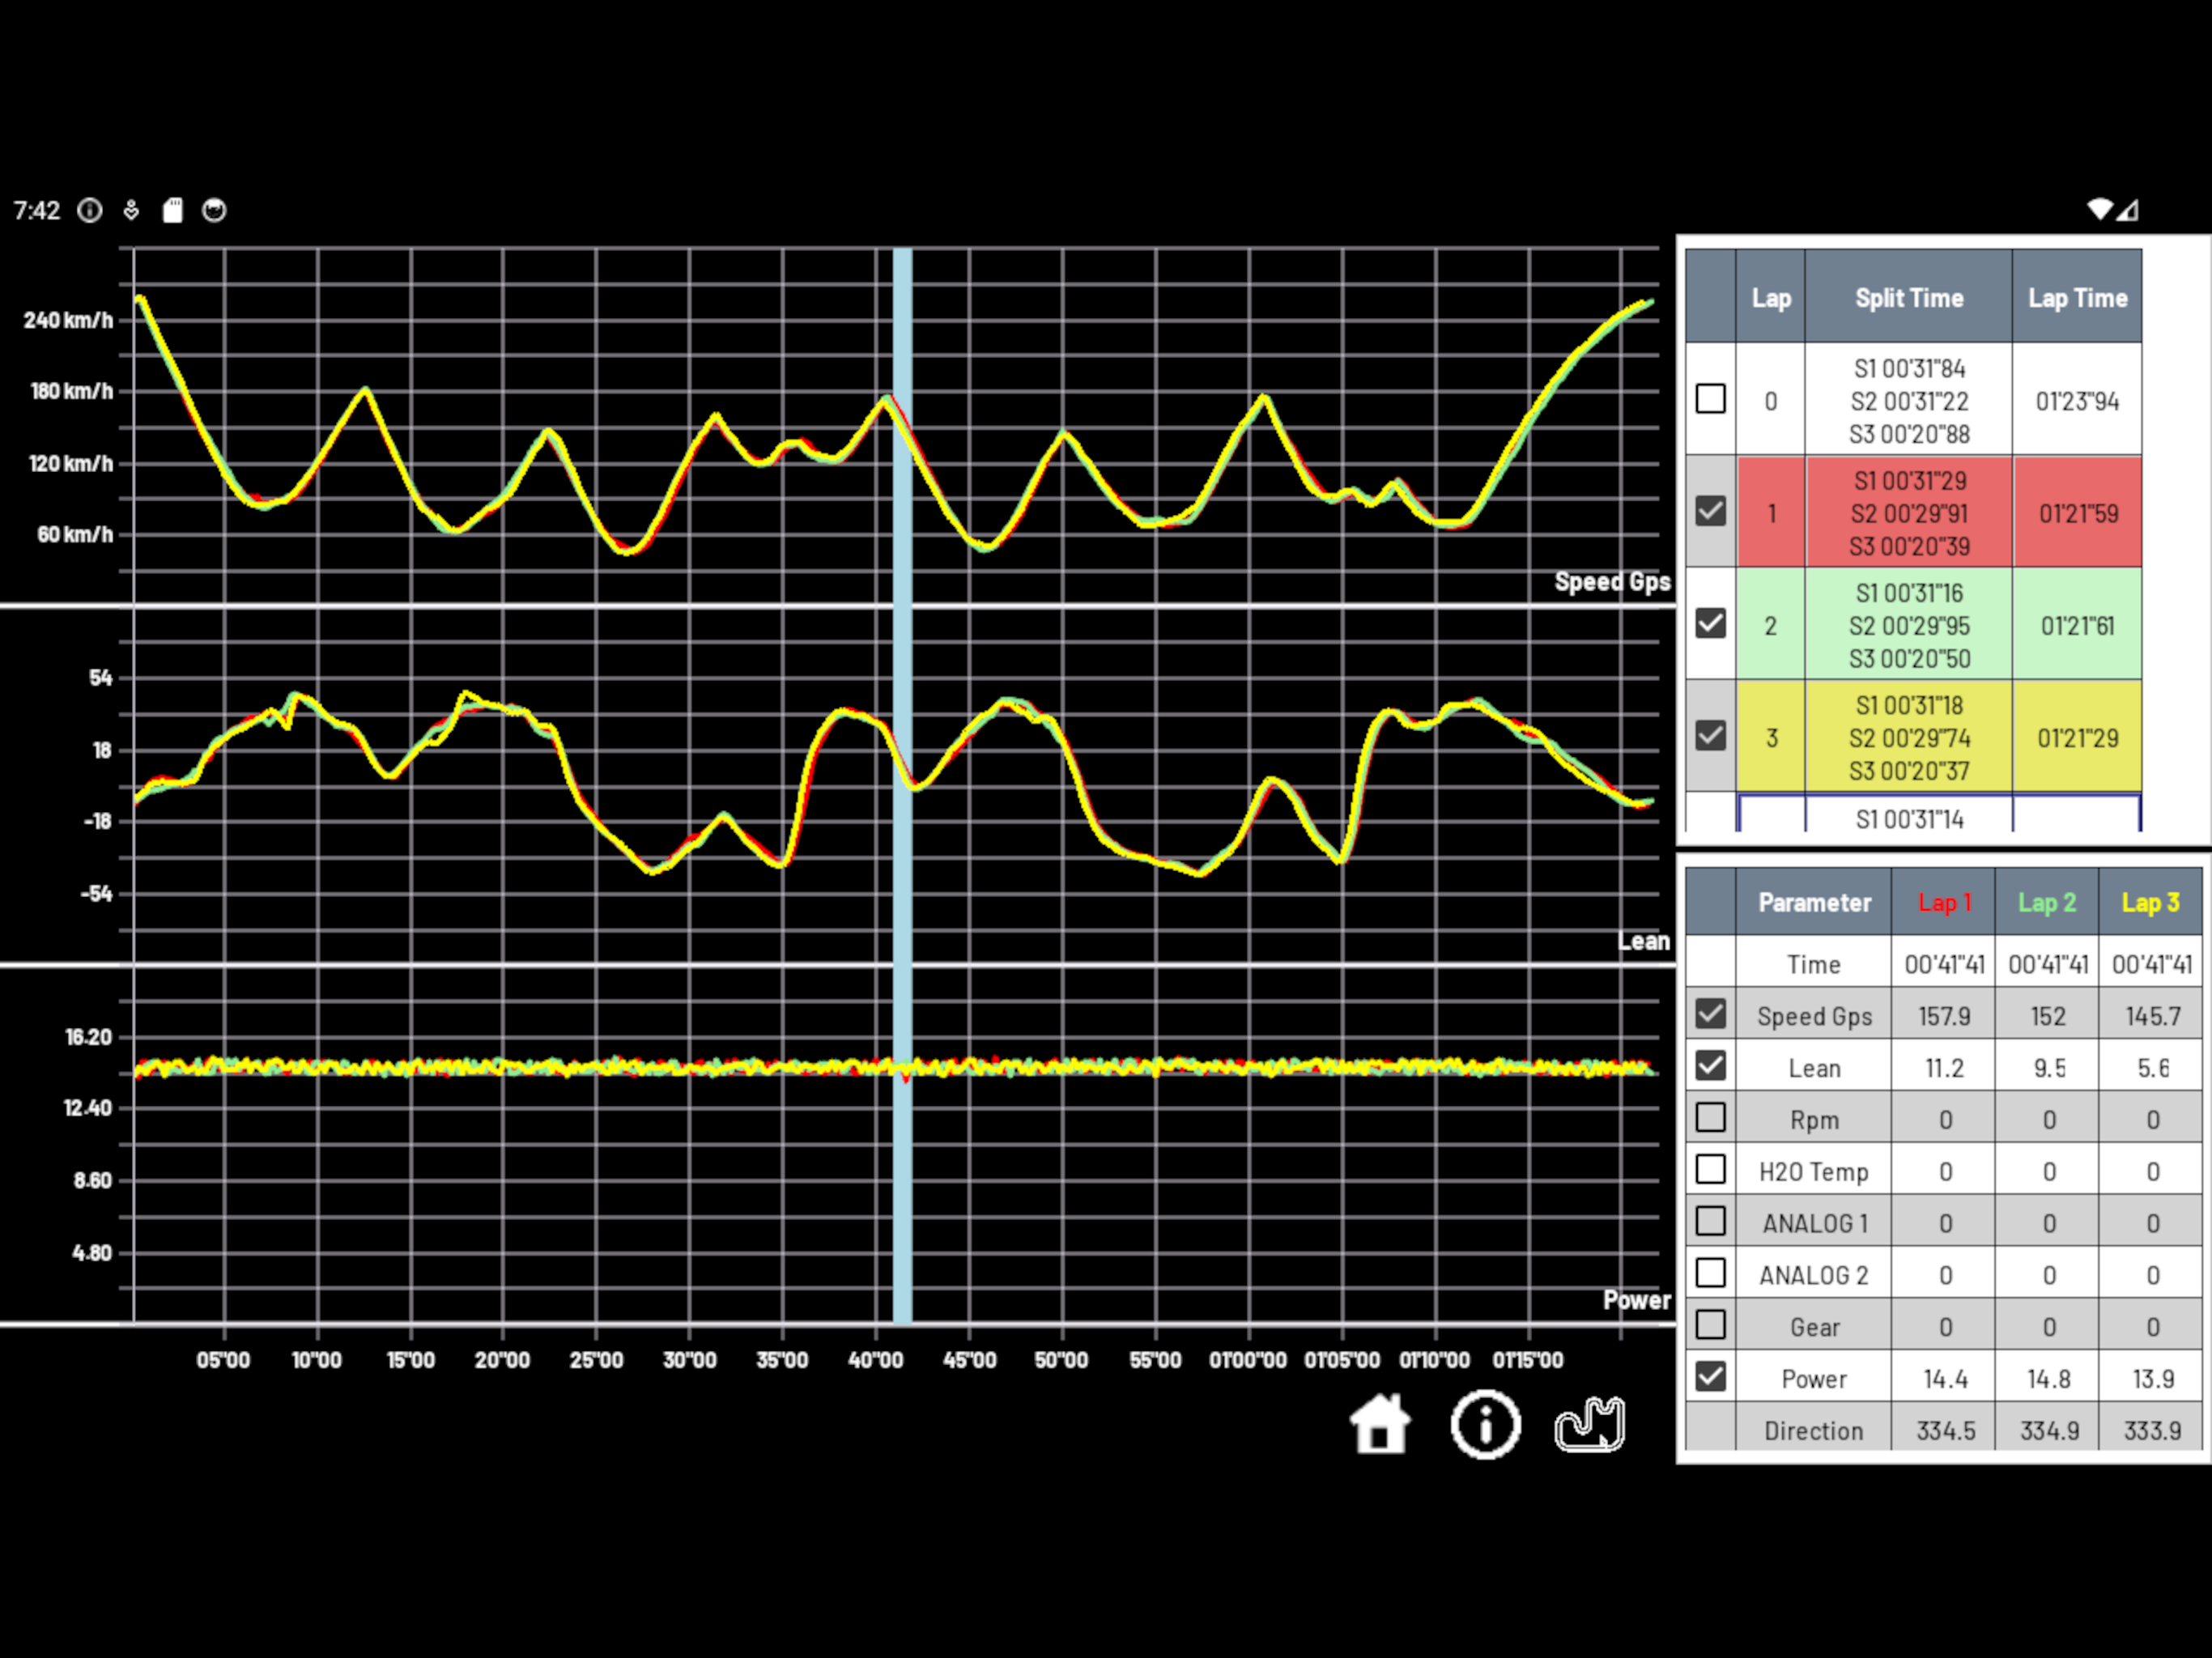2212x1658 pixels.
Task: Uncheck the lap 3 checkbox
Action: (x=1710, y=736)
